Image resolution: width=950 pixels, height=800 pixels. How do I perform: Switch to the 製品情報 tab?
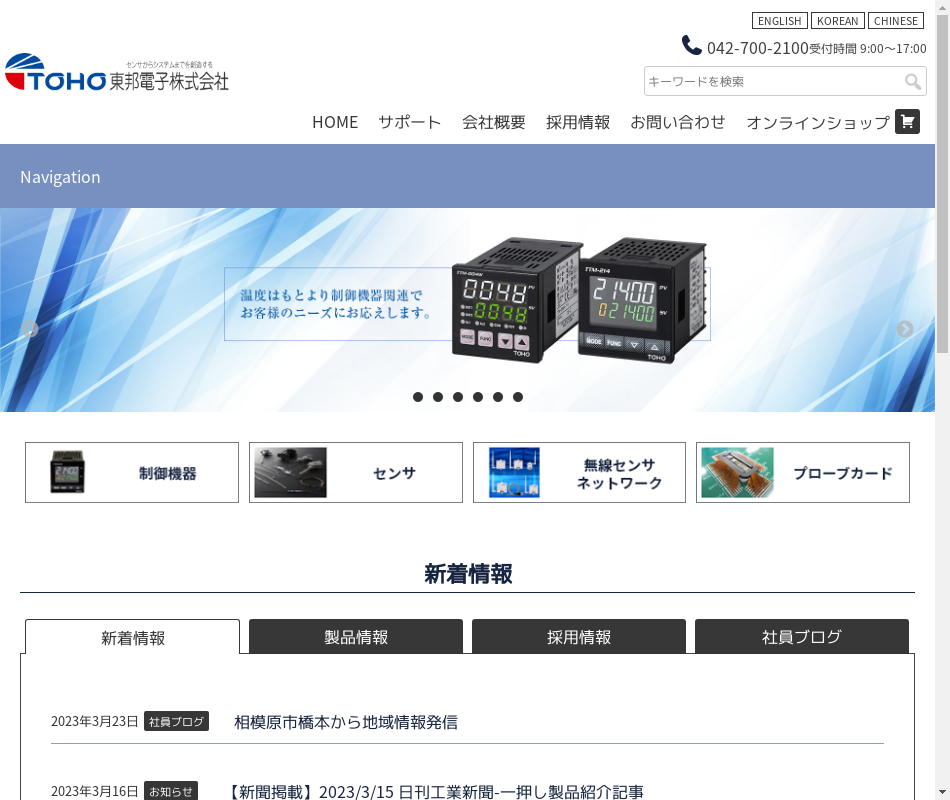(356, 637)
